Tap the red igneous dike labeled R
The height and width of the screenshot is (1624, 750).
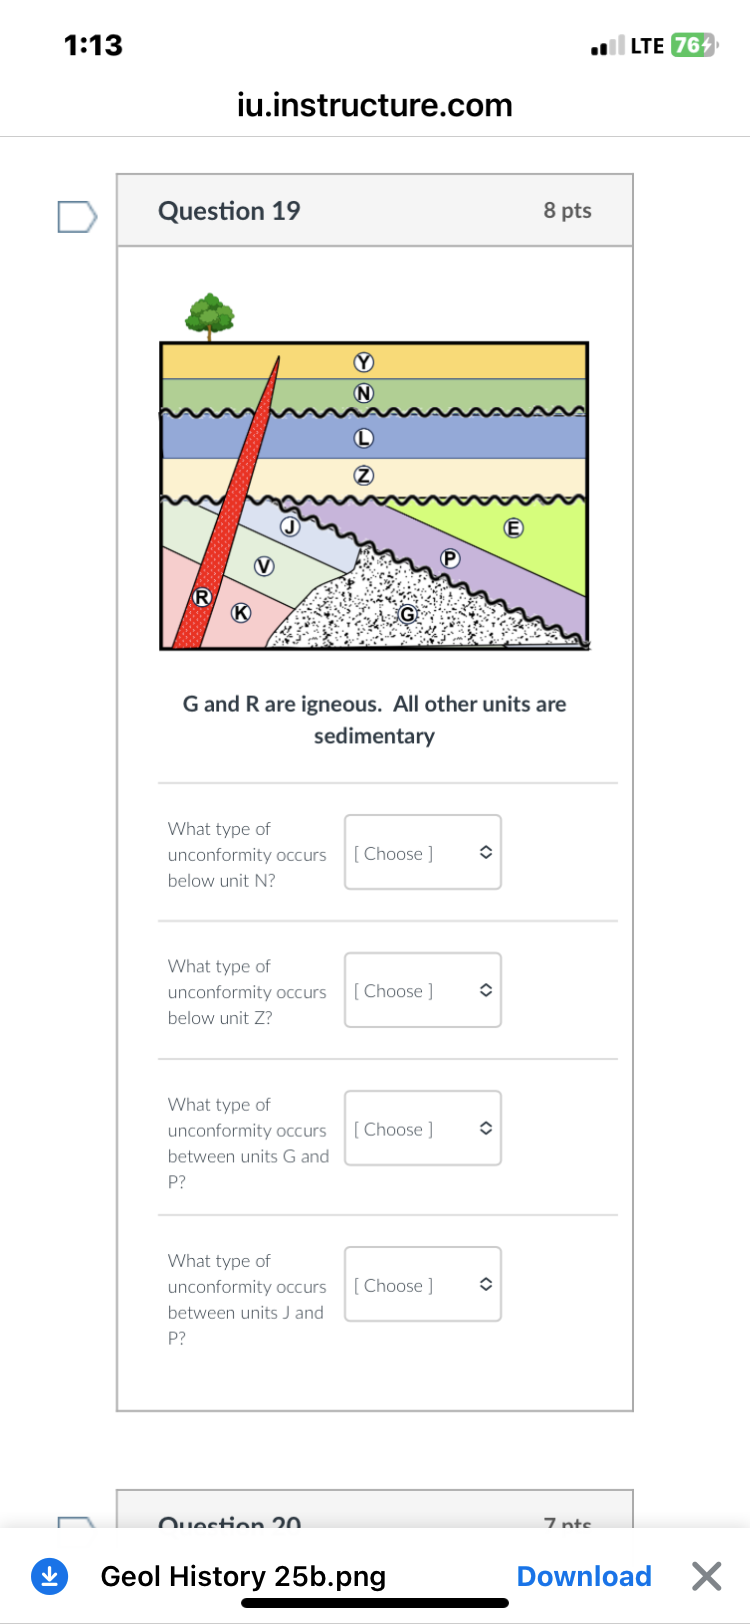(202, 597)
